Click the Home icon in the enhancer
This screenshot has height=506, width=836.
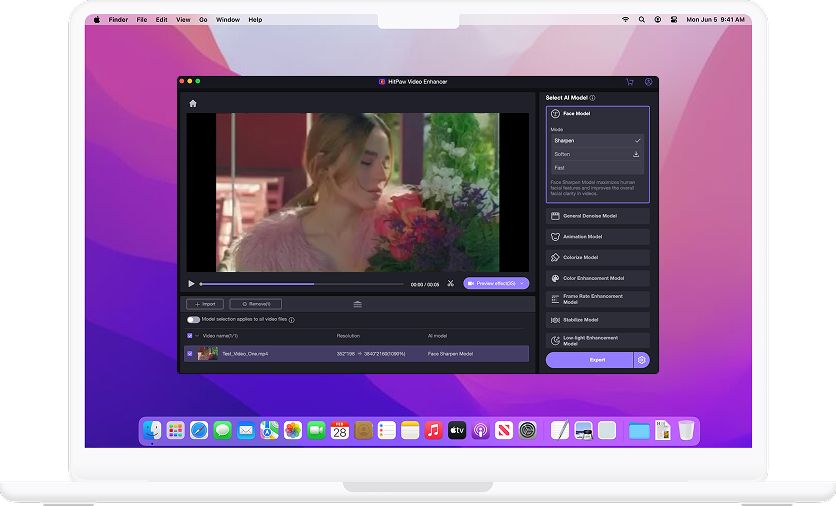tap(193, 104)
